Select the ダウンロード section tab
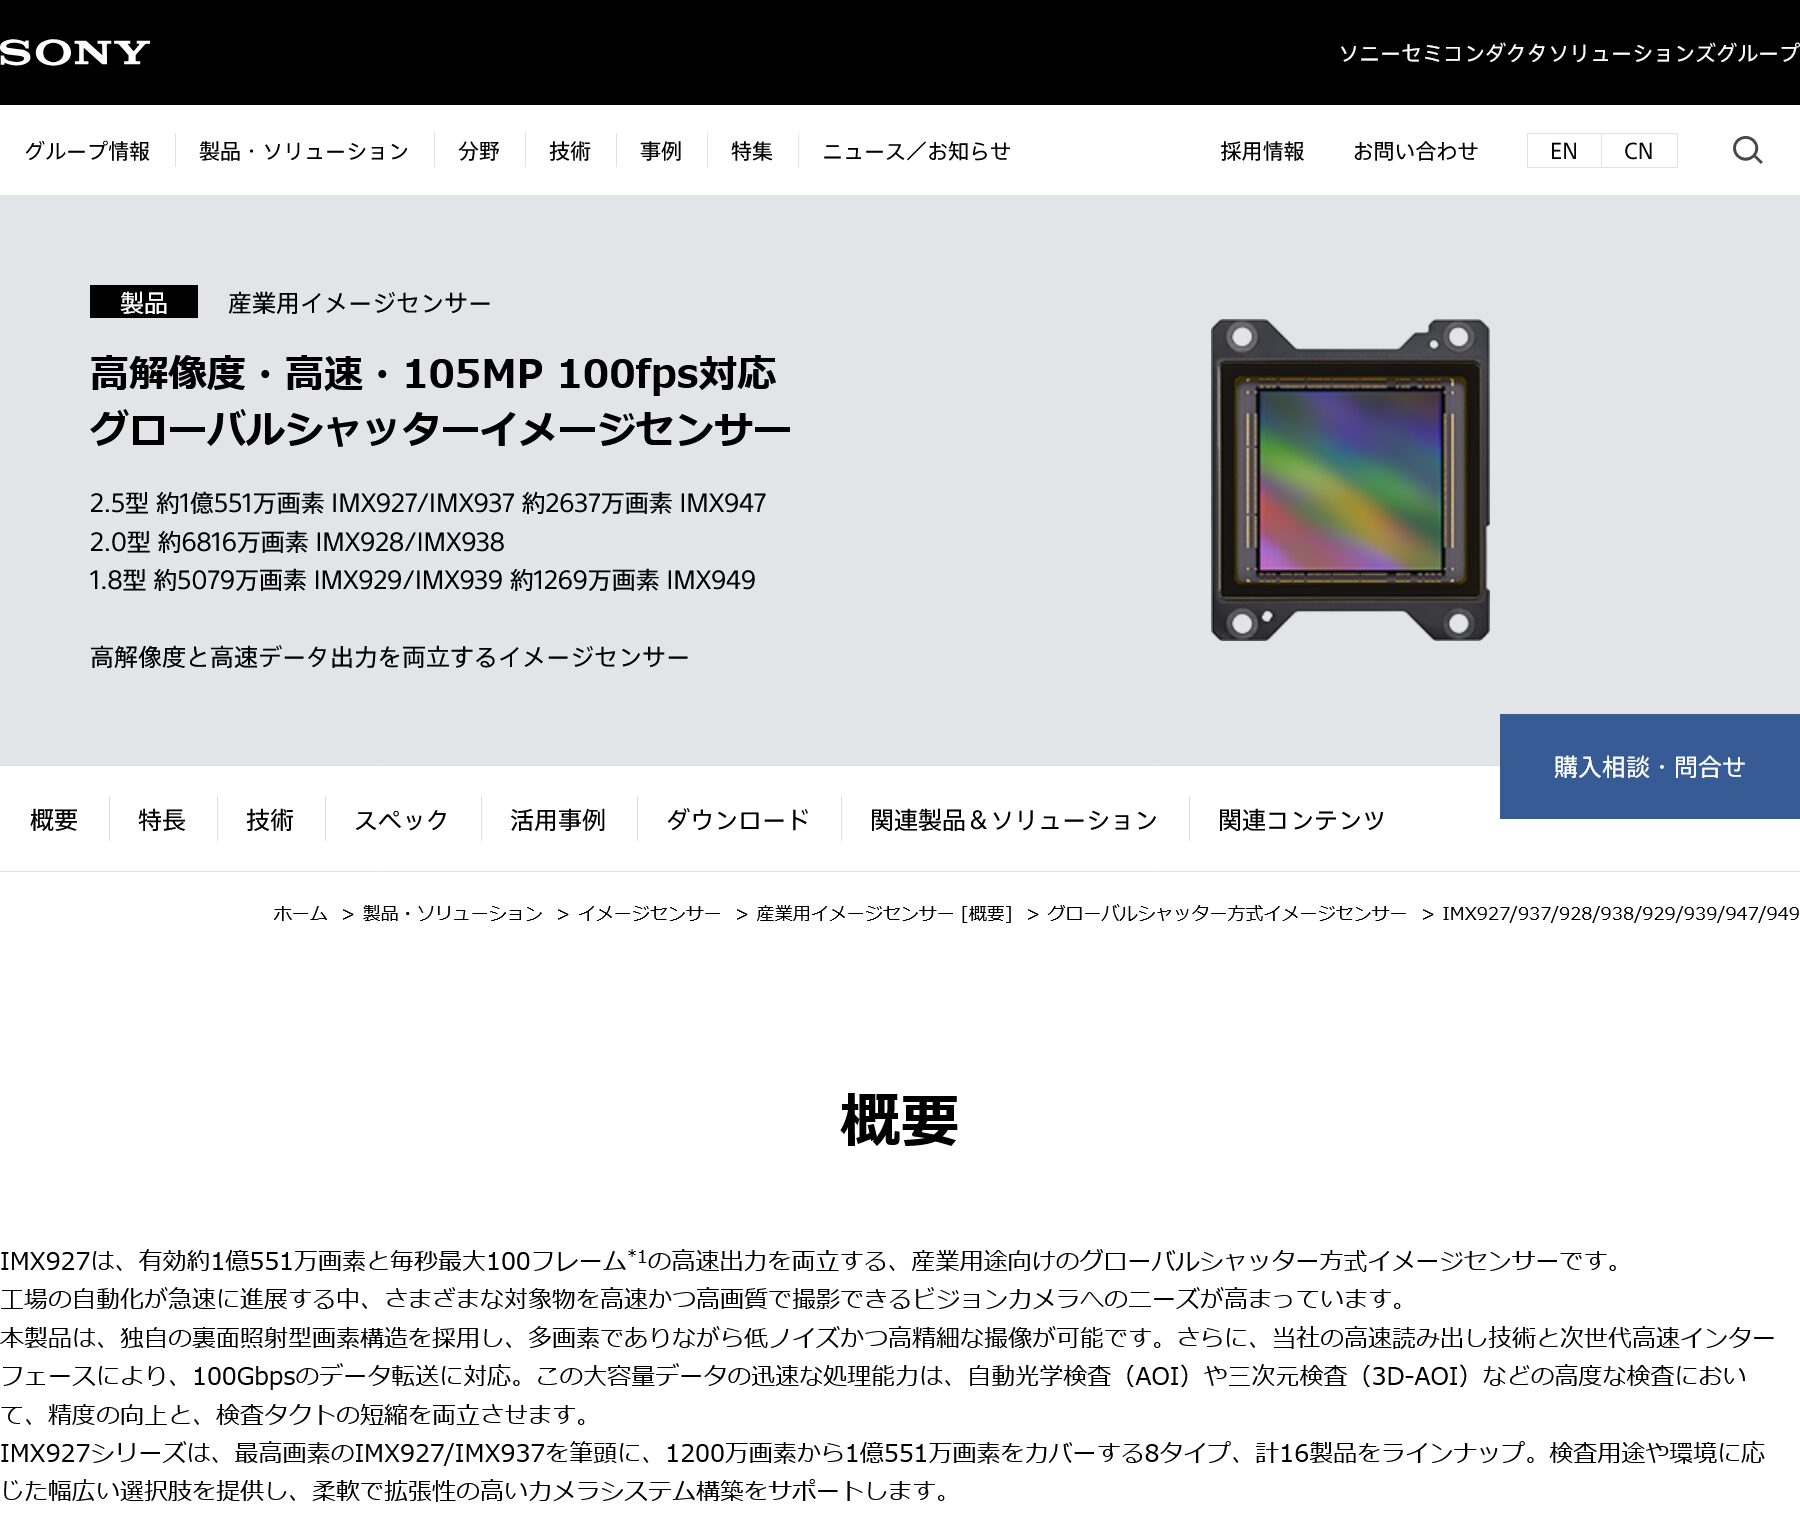 point(738,820)
